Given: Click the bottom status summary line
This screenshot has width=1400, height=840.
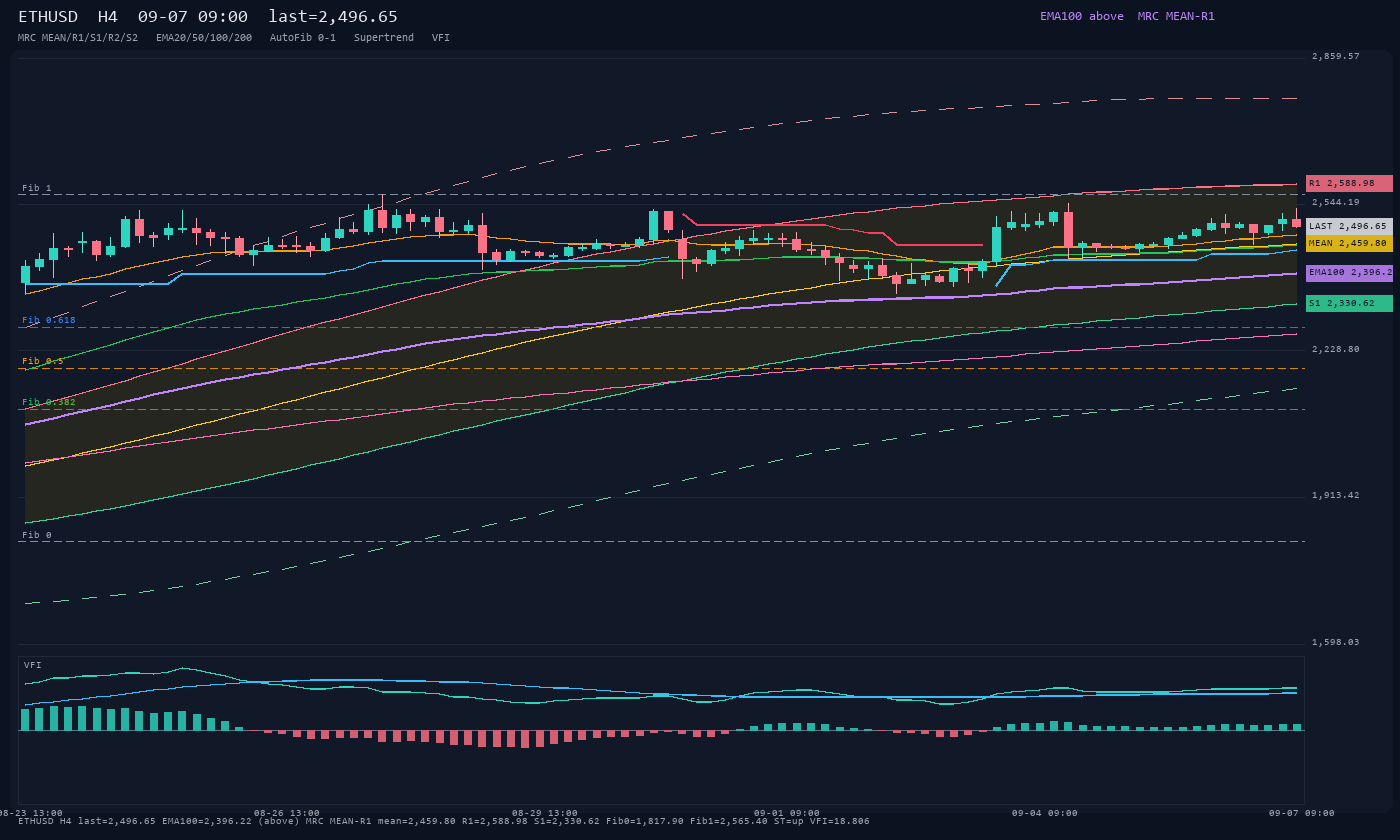Looking at the screenshot, I should pos(444,821).
